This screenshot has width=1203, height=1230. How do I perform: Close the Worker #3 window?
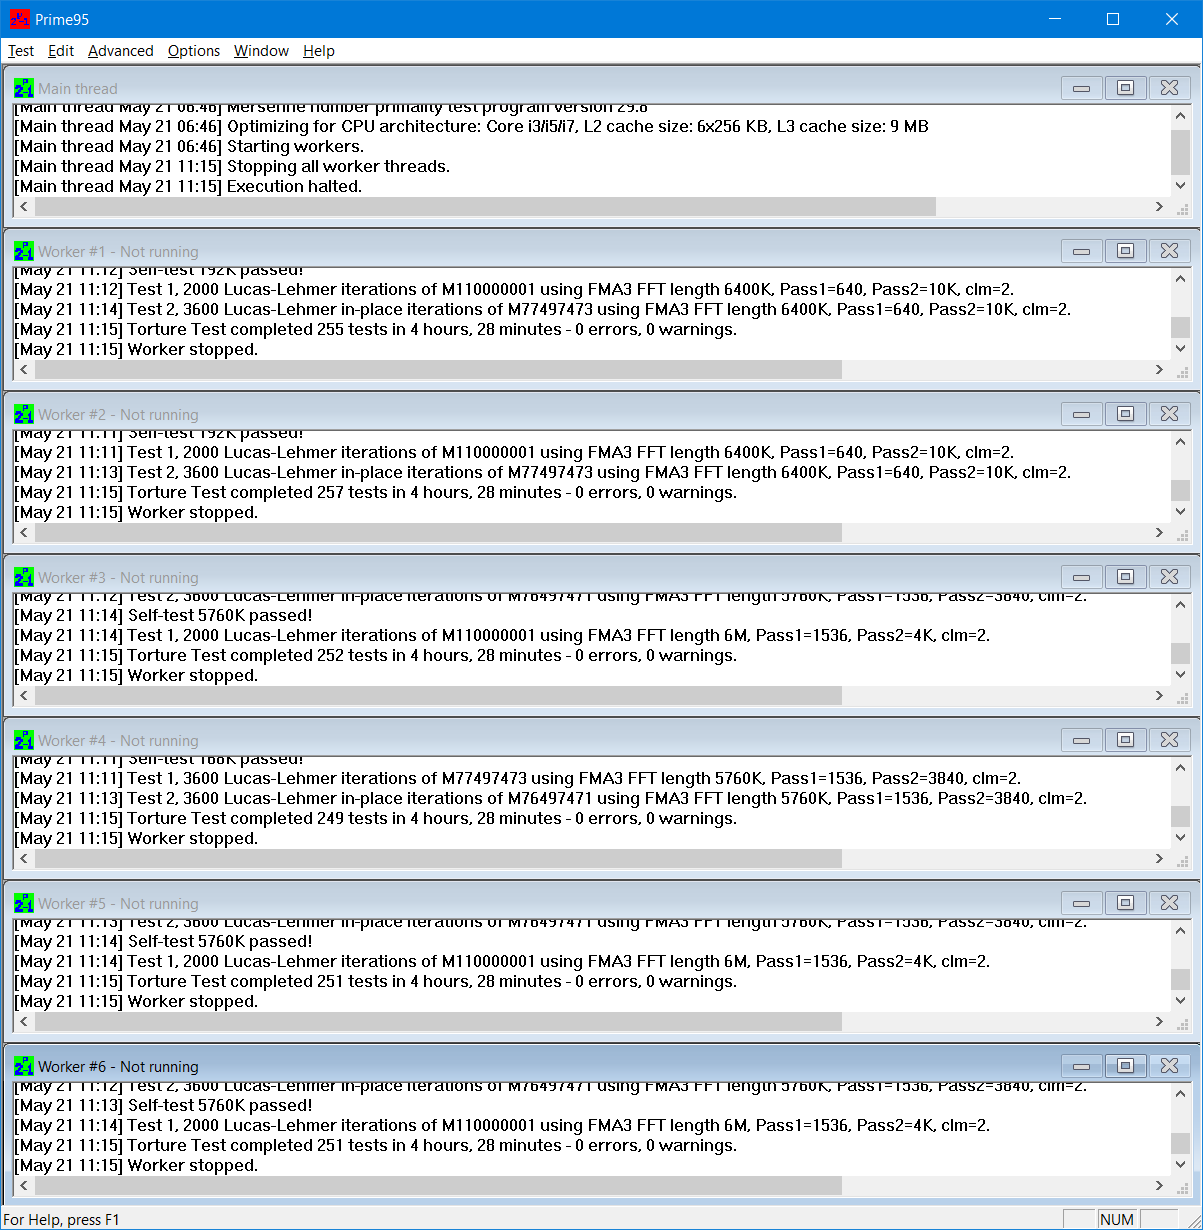click(1169, 577)
